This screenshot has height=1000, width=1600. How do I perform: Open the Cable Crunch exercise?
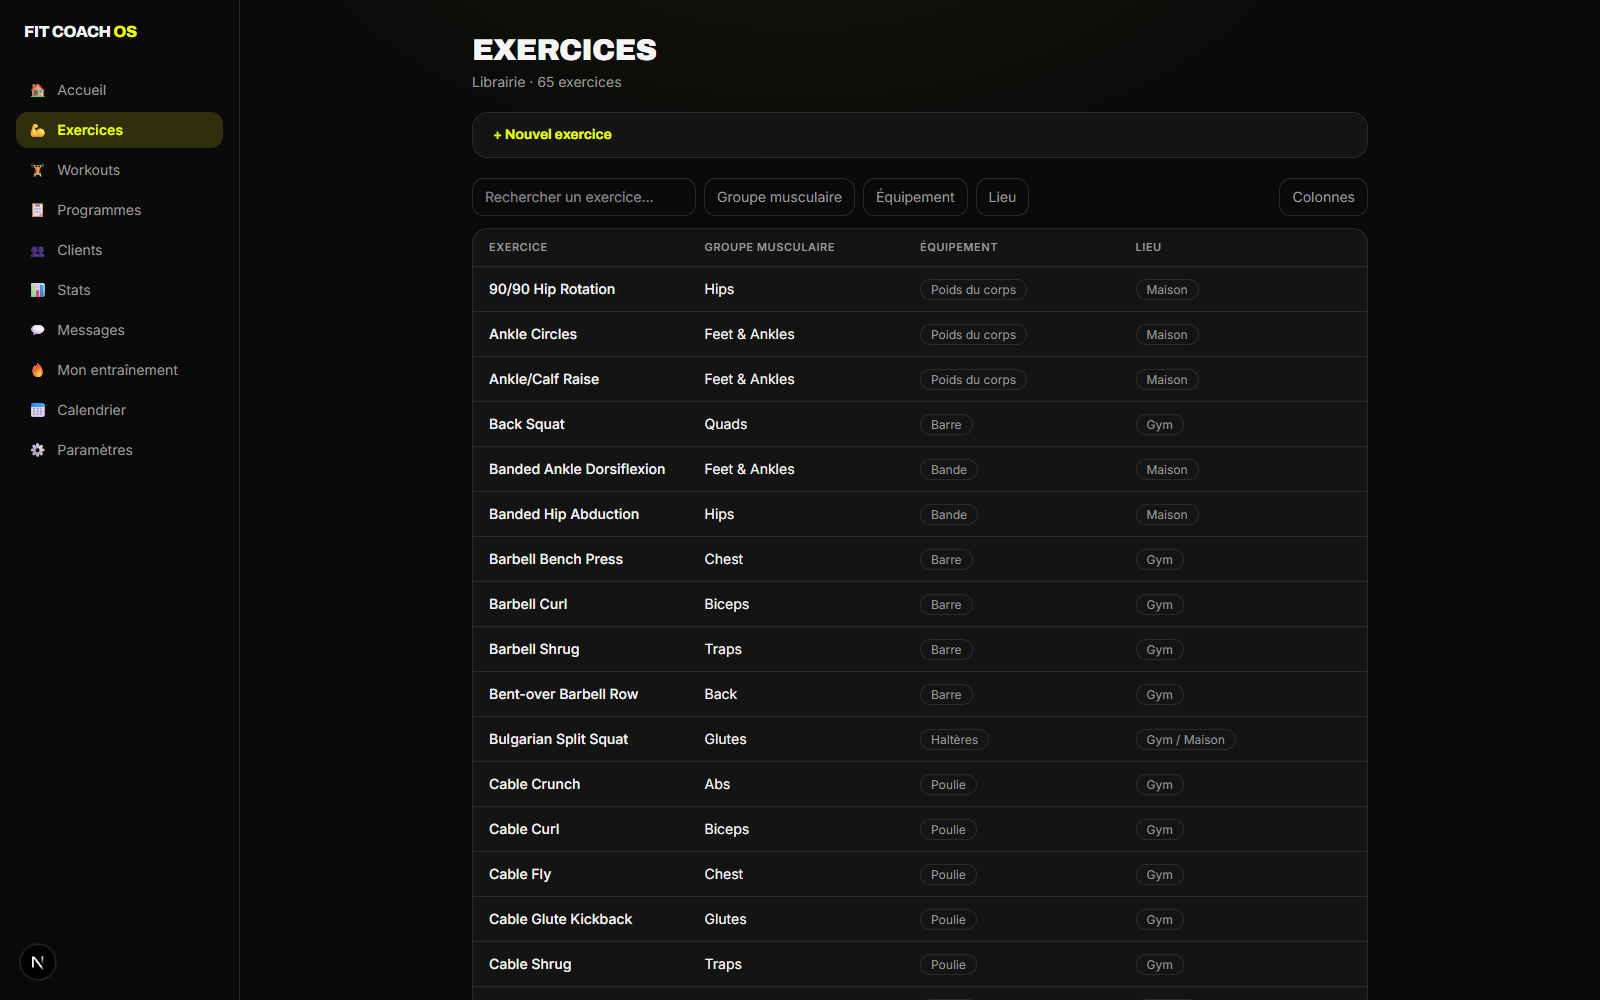tap(920, 784)
